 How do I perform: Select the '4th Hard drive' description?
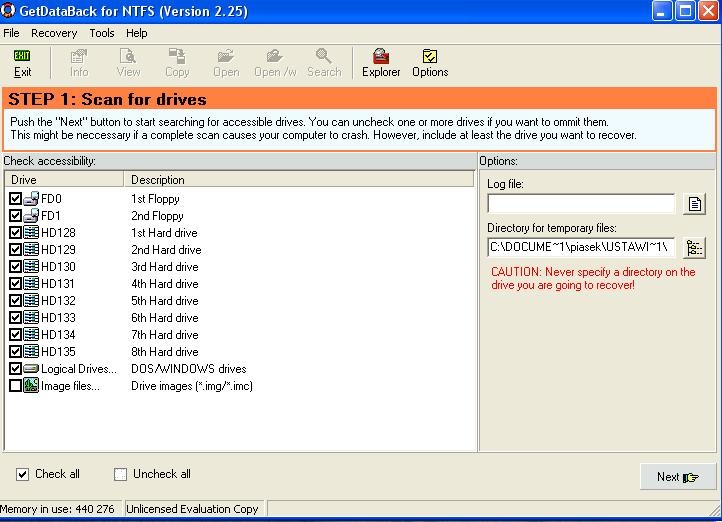165,284
